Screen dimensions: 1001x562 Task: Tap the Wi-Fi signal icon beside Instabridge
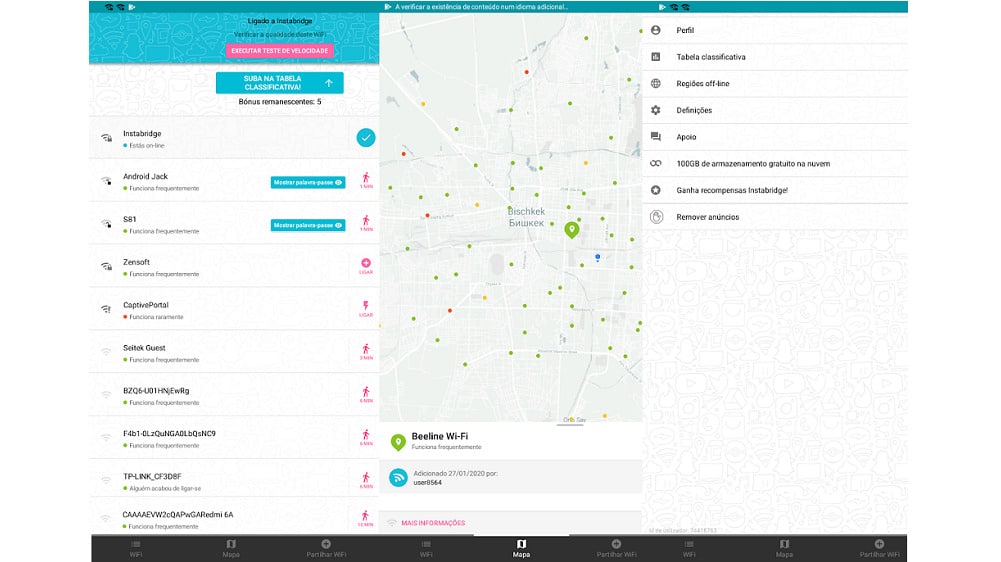pos(106,138)
